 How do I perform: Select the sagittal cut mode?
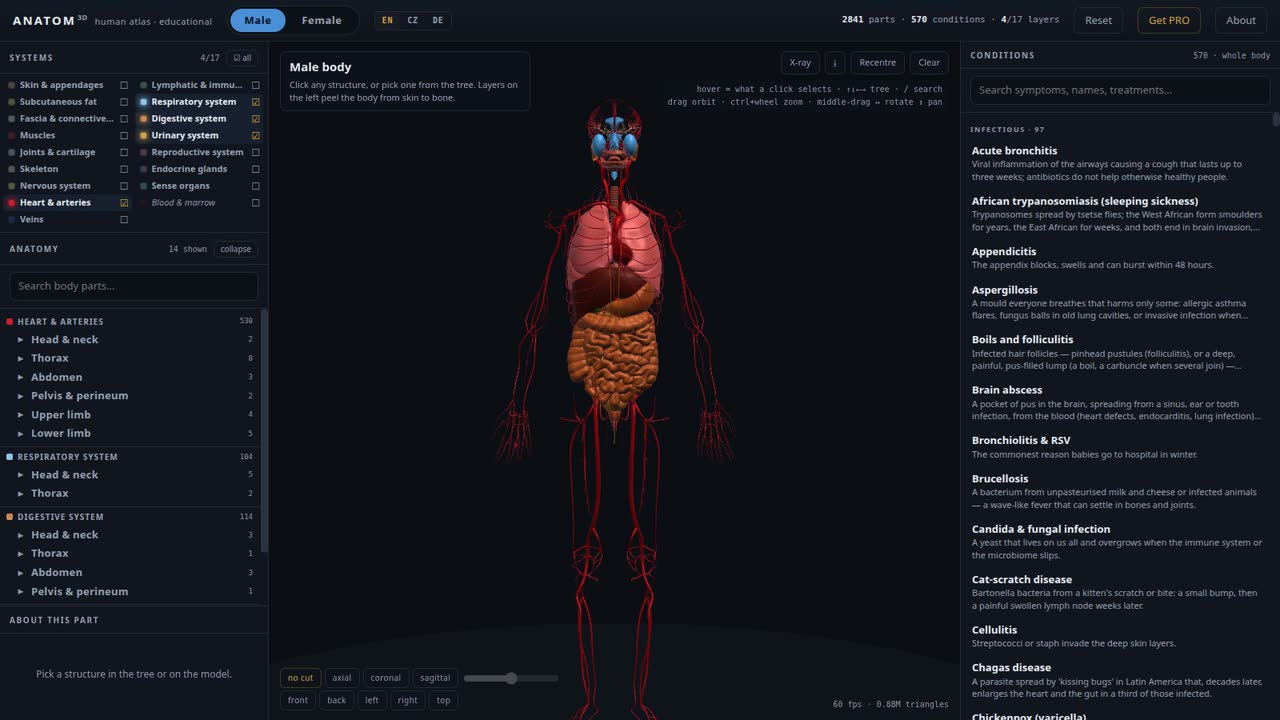pos(435,678)
